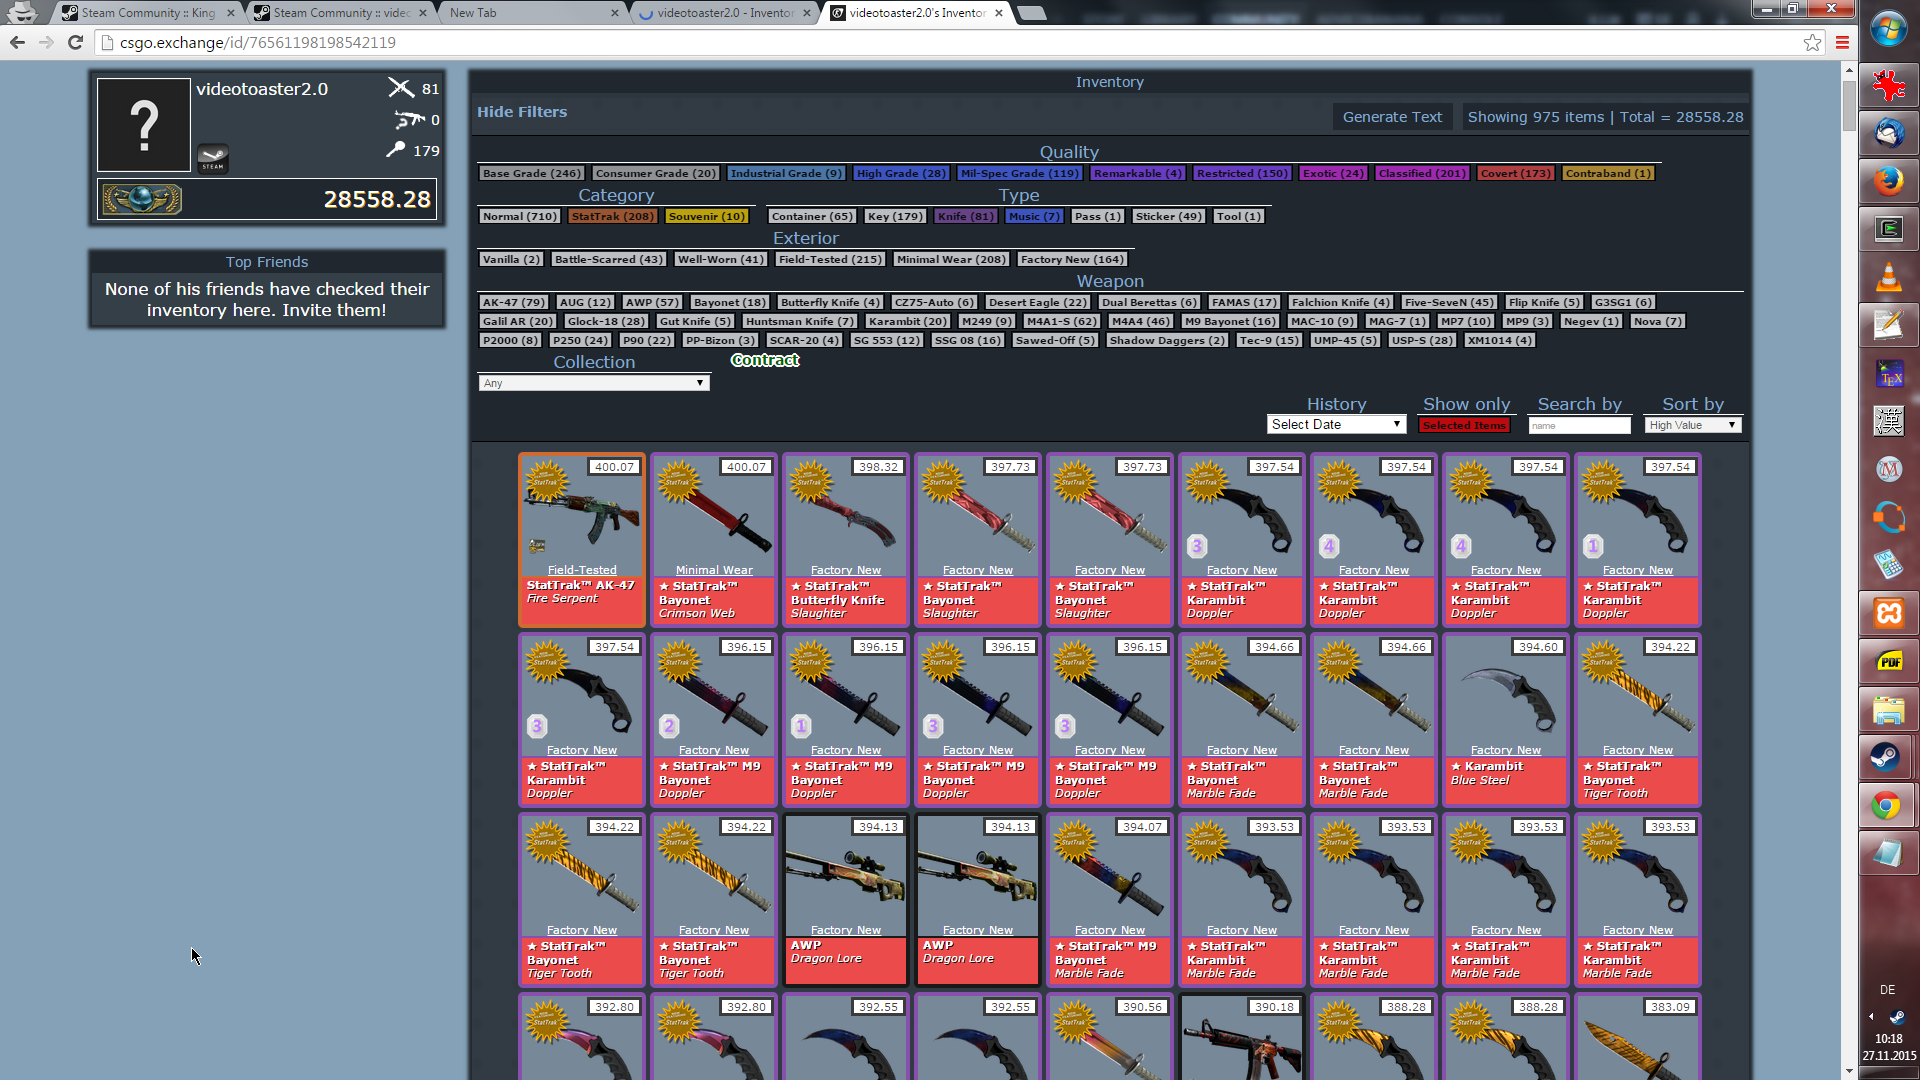Image resolution: width=1920 pixels, height=1080 pixels.
Task: Click the Hide Filters link
Action: pos(522,112)
